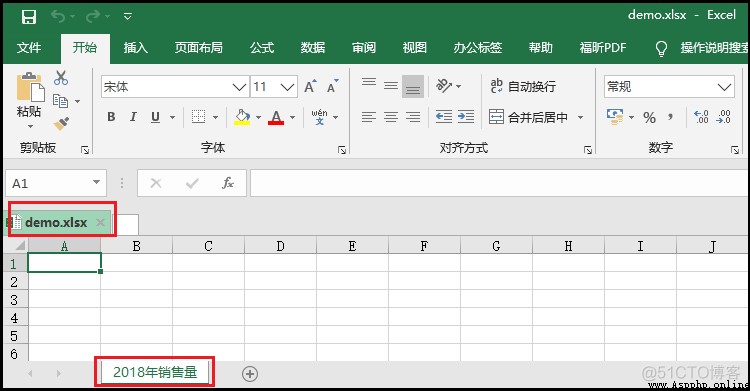Open the 常规 number format dropdown
Viewport: 750px width, 391px height.
pyautogui.click(x=724, y=87)
